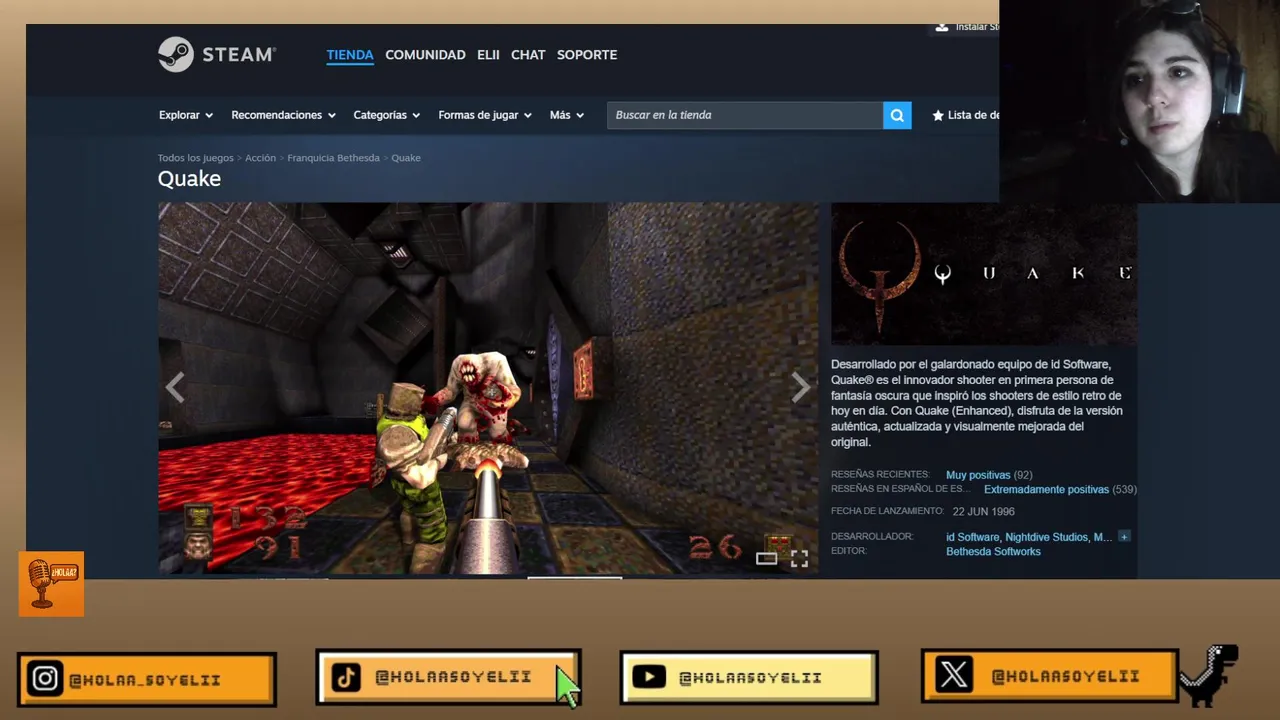Screen dimensions: 1280x720
Task: Open Lista de deseados star link
Action: click(965, 115)
